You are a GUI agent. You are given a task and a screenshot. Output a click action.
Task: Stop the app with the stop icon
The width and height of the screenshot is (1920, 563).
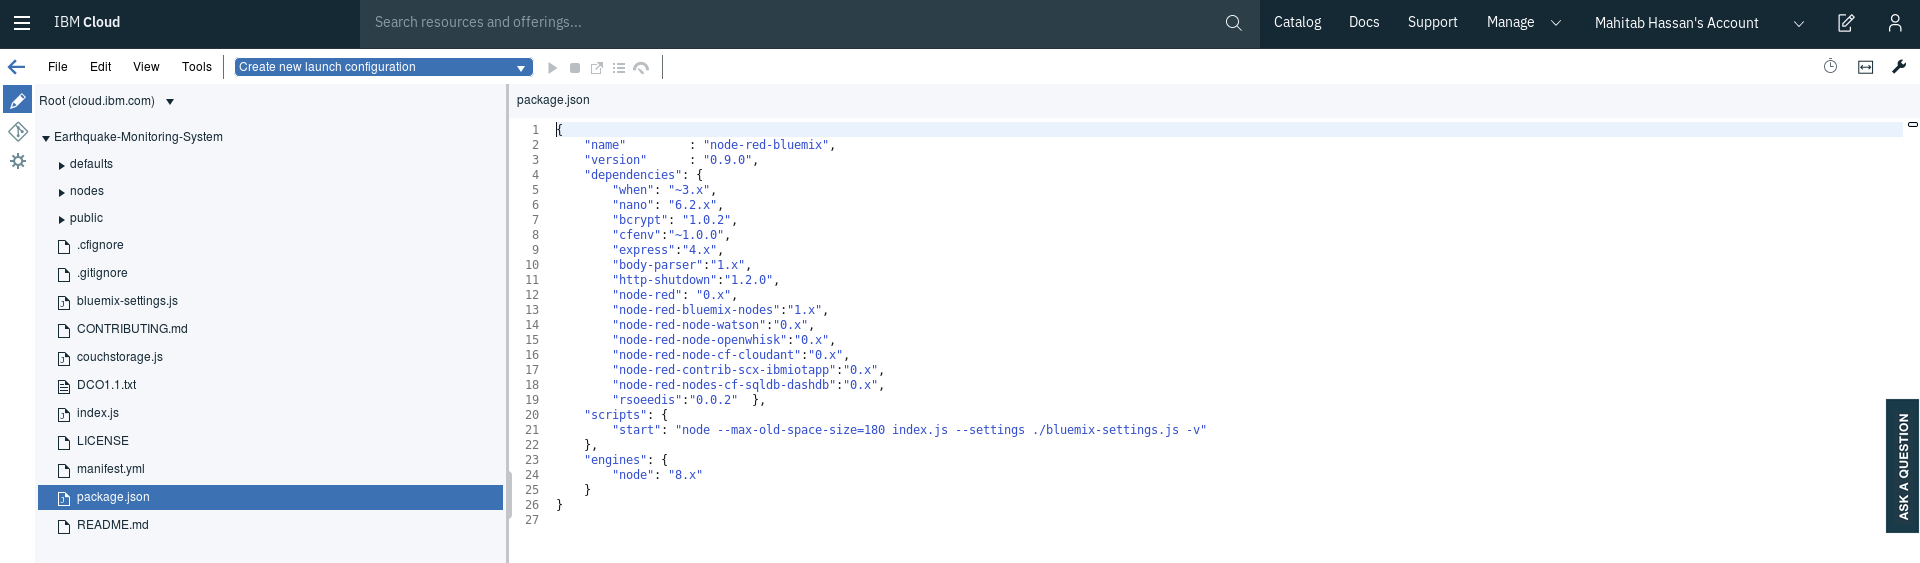[x=575, y=68]
